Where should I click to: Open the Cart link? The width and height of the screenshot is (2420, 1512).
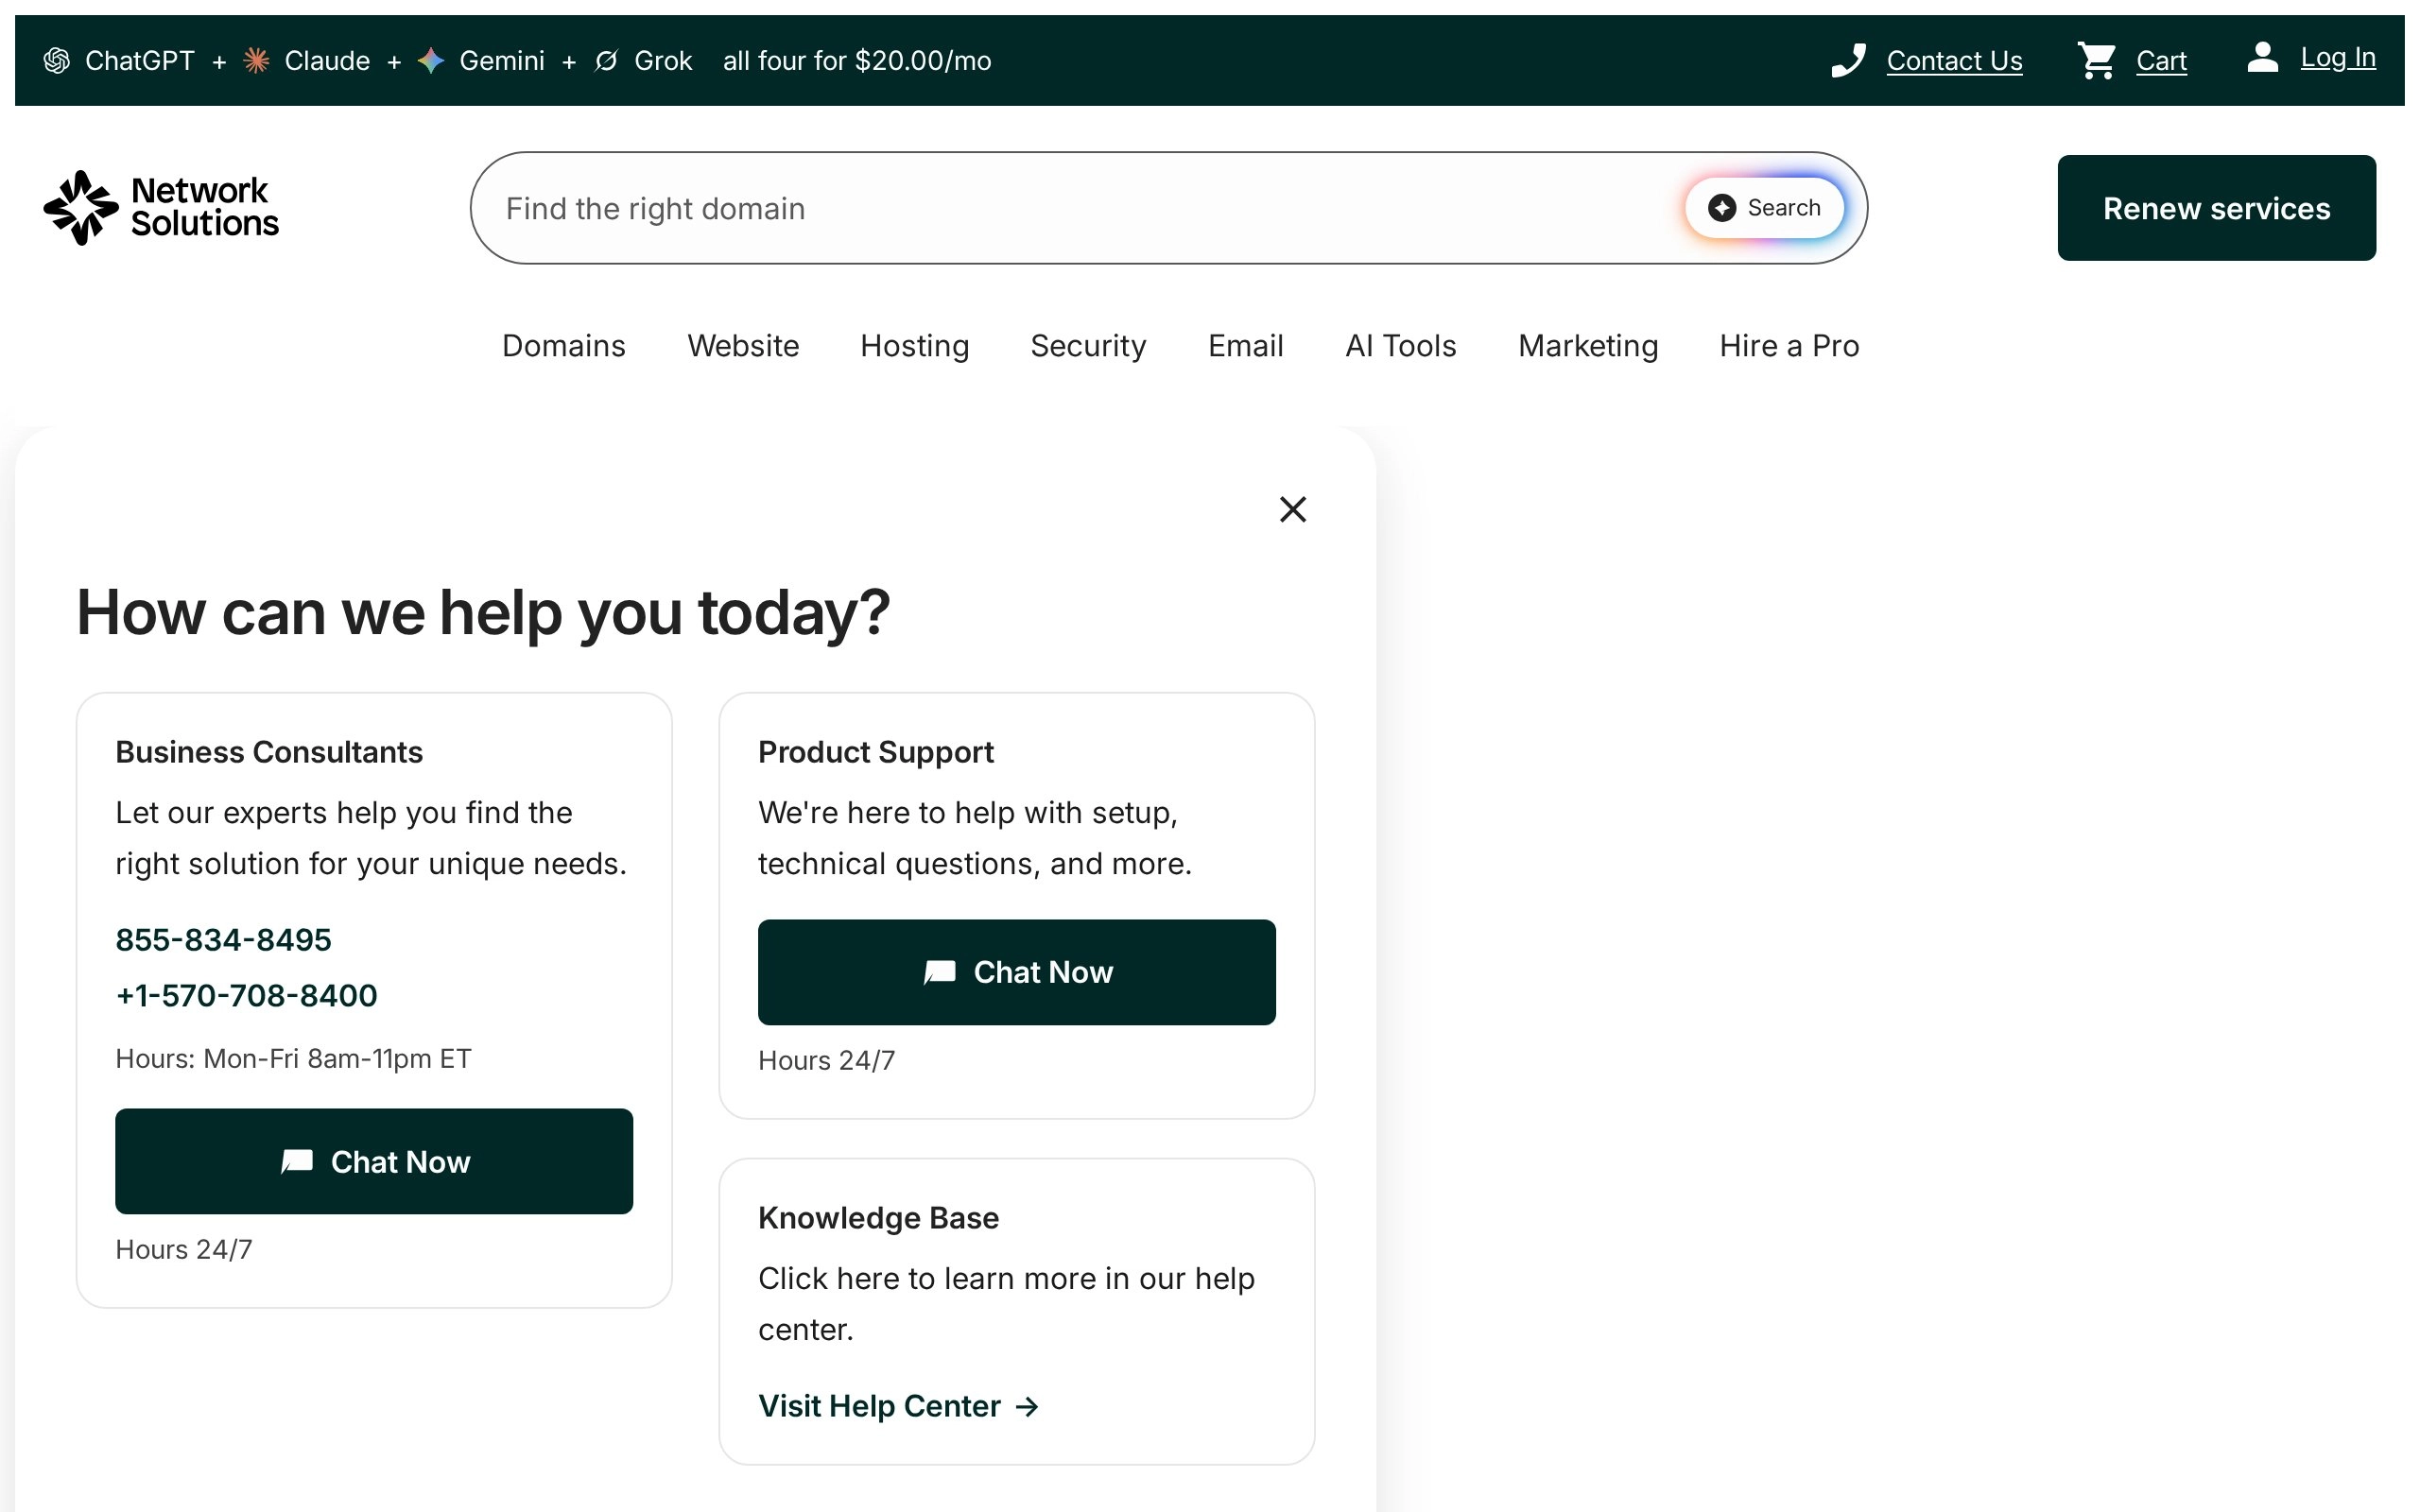pos(2161,61)
